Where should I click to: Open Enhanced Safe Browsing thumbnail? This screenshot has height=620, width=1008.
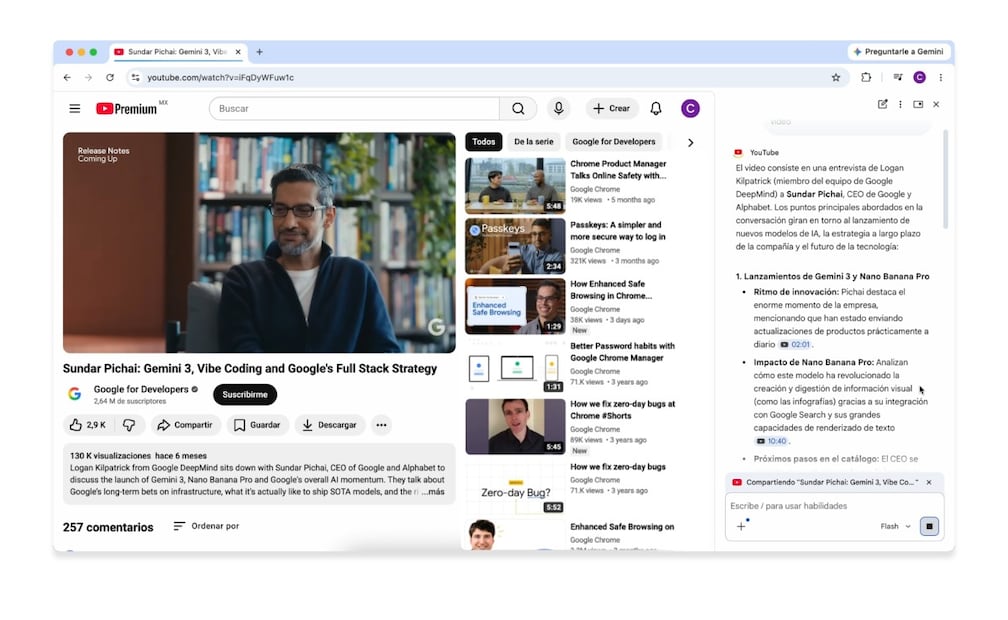[516, 306]
